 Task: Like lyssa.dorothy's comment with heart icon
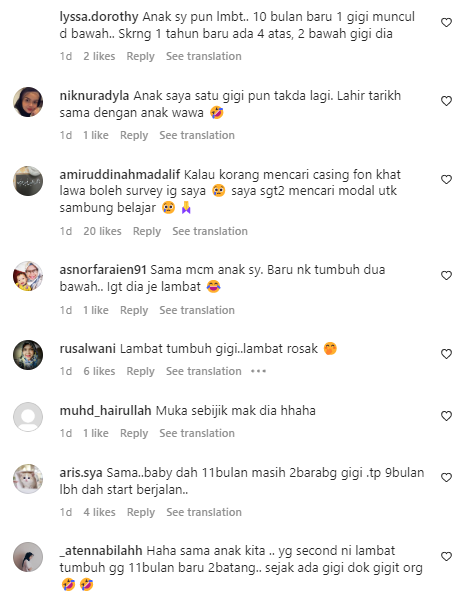tap(446, 23)
